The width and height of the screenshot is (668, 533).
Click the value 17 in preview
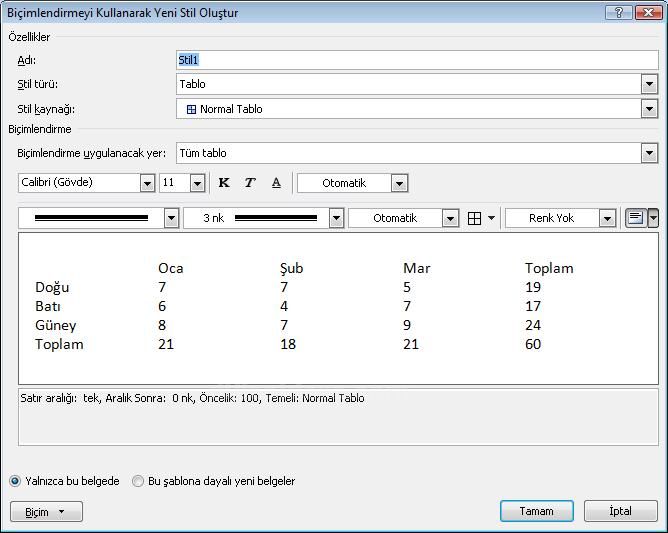(533, 306)
